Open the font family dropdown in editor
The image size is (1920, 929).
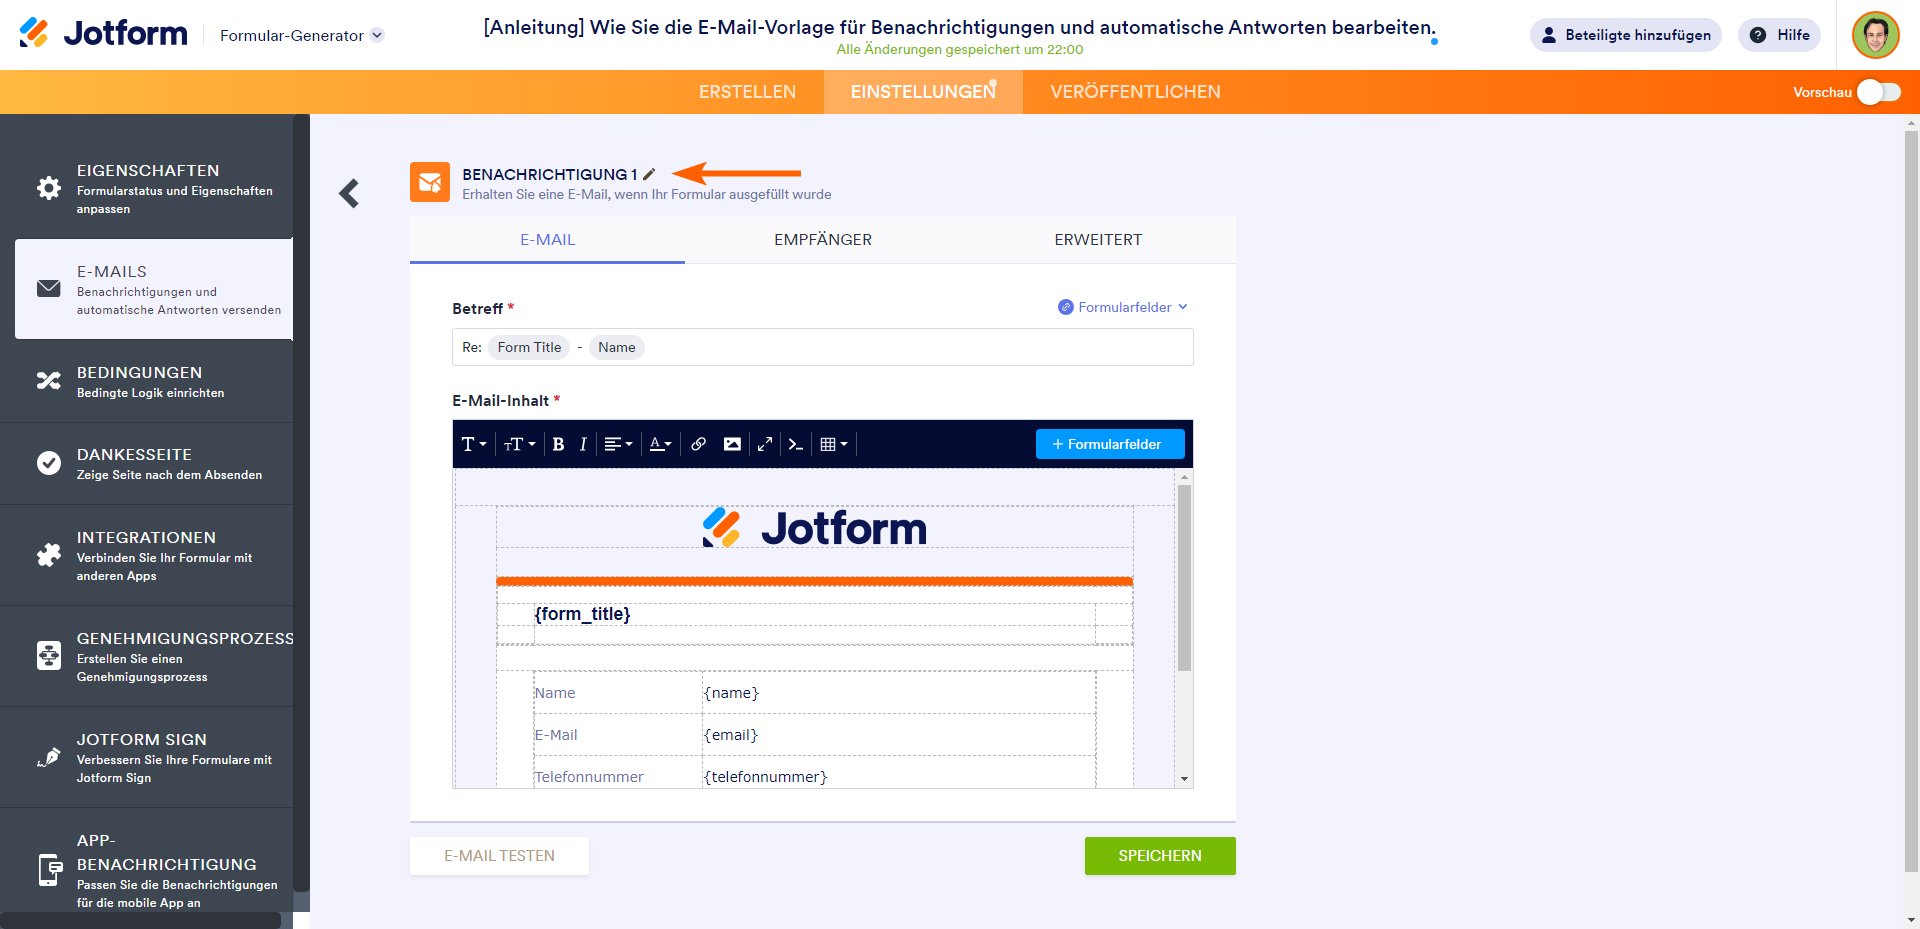474,444
